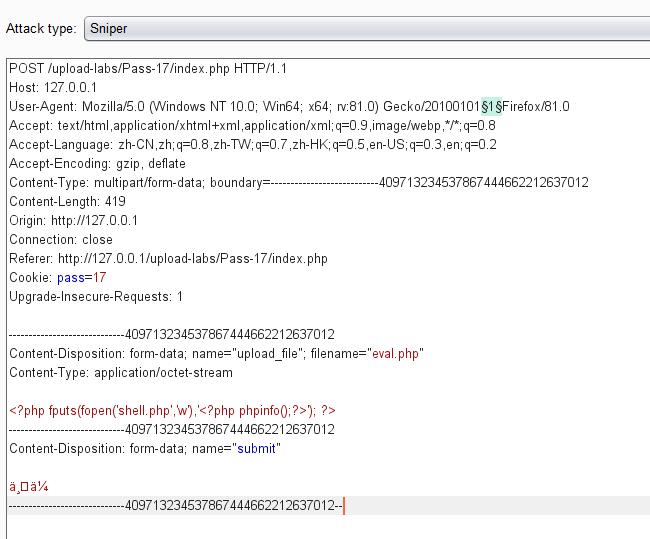Click the application/octet-stream Content-Type line
650x539 pixels.
click(120, 373)
